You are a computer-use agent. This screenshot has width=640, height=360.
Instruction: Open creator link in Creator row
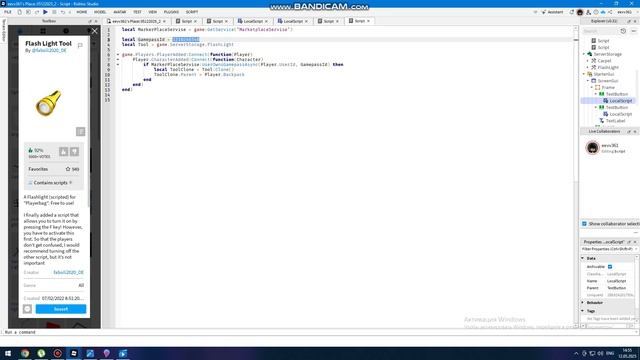(69, 272)
